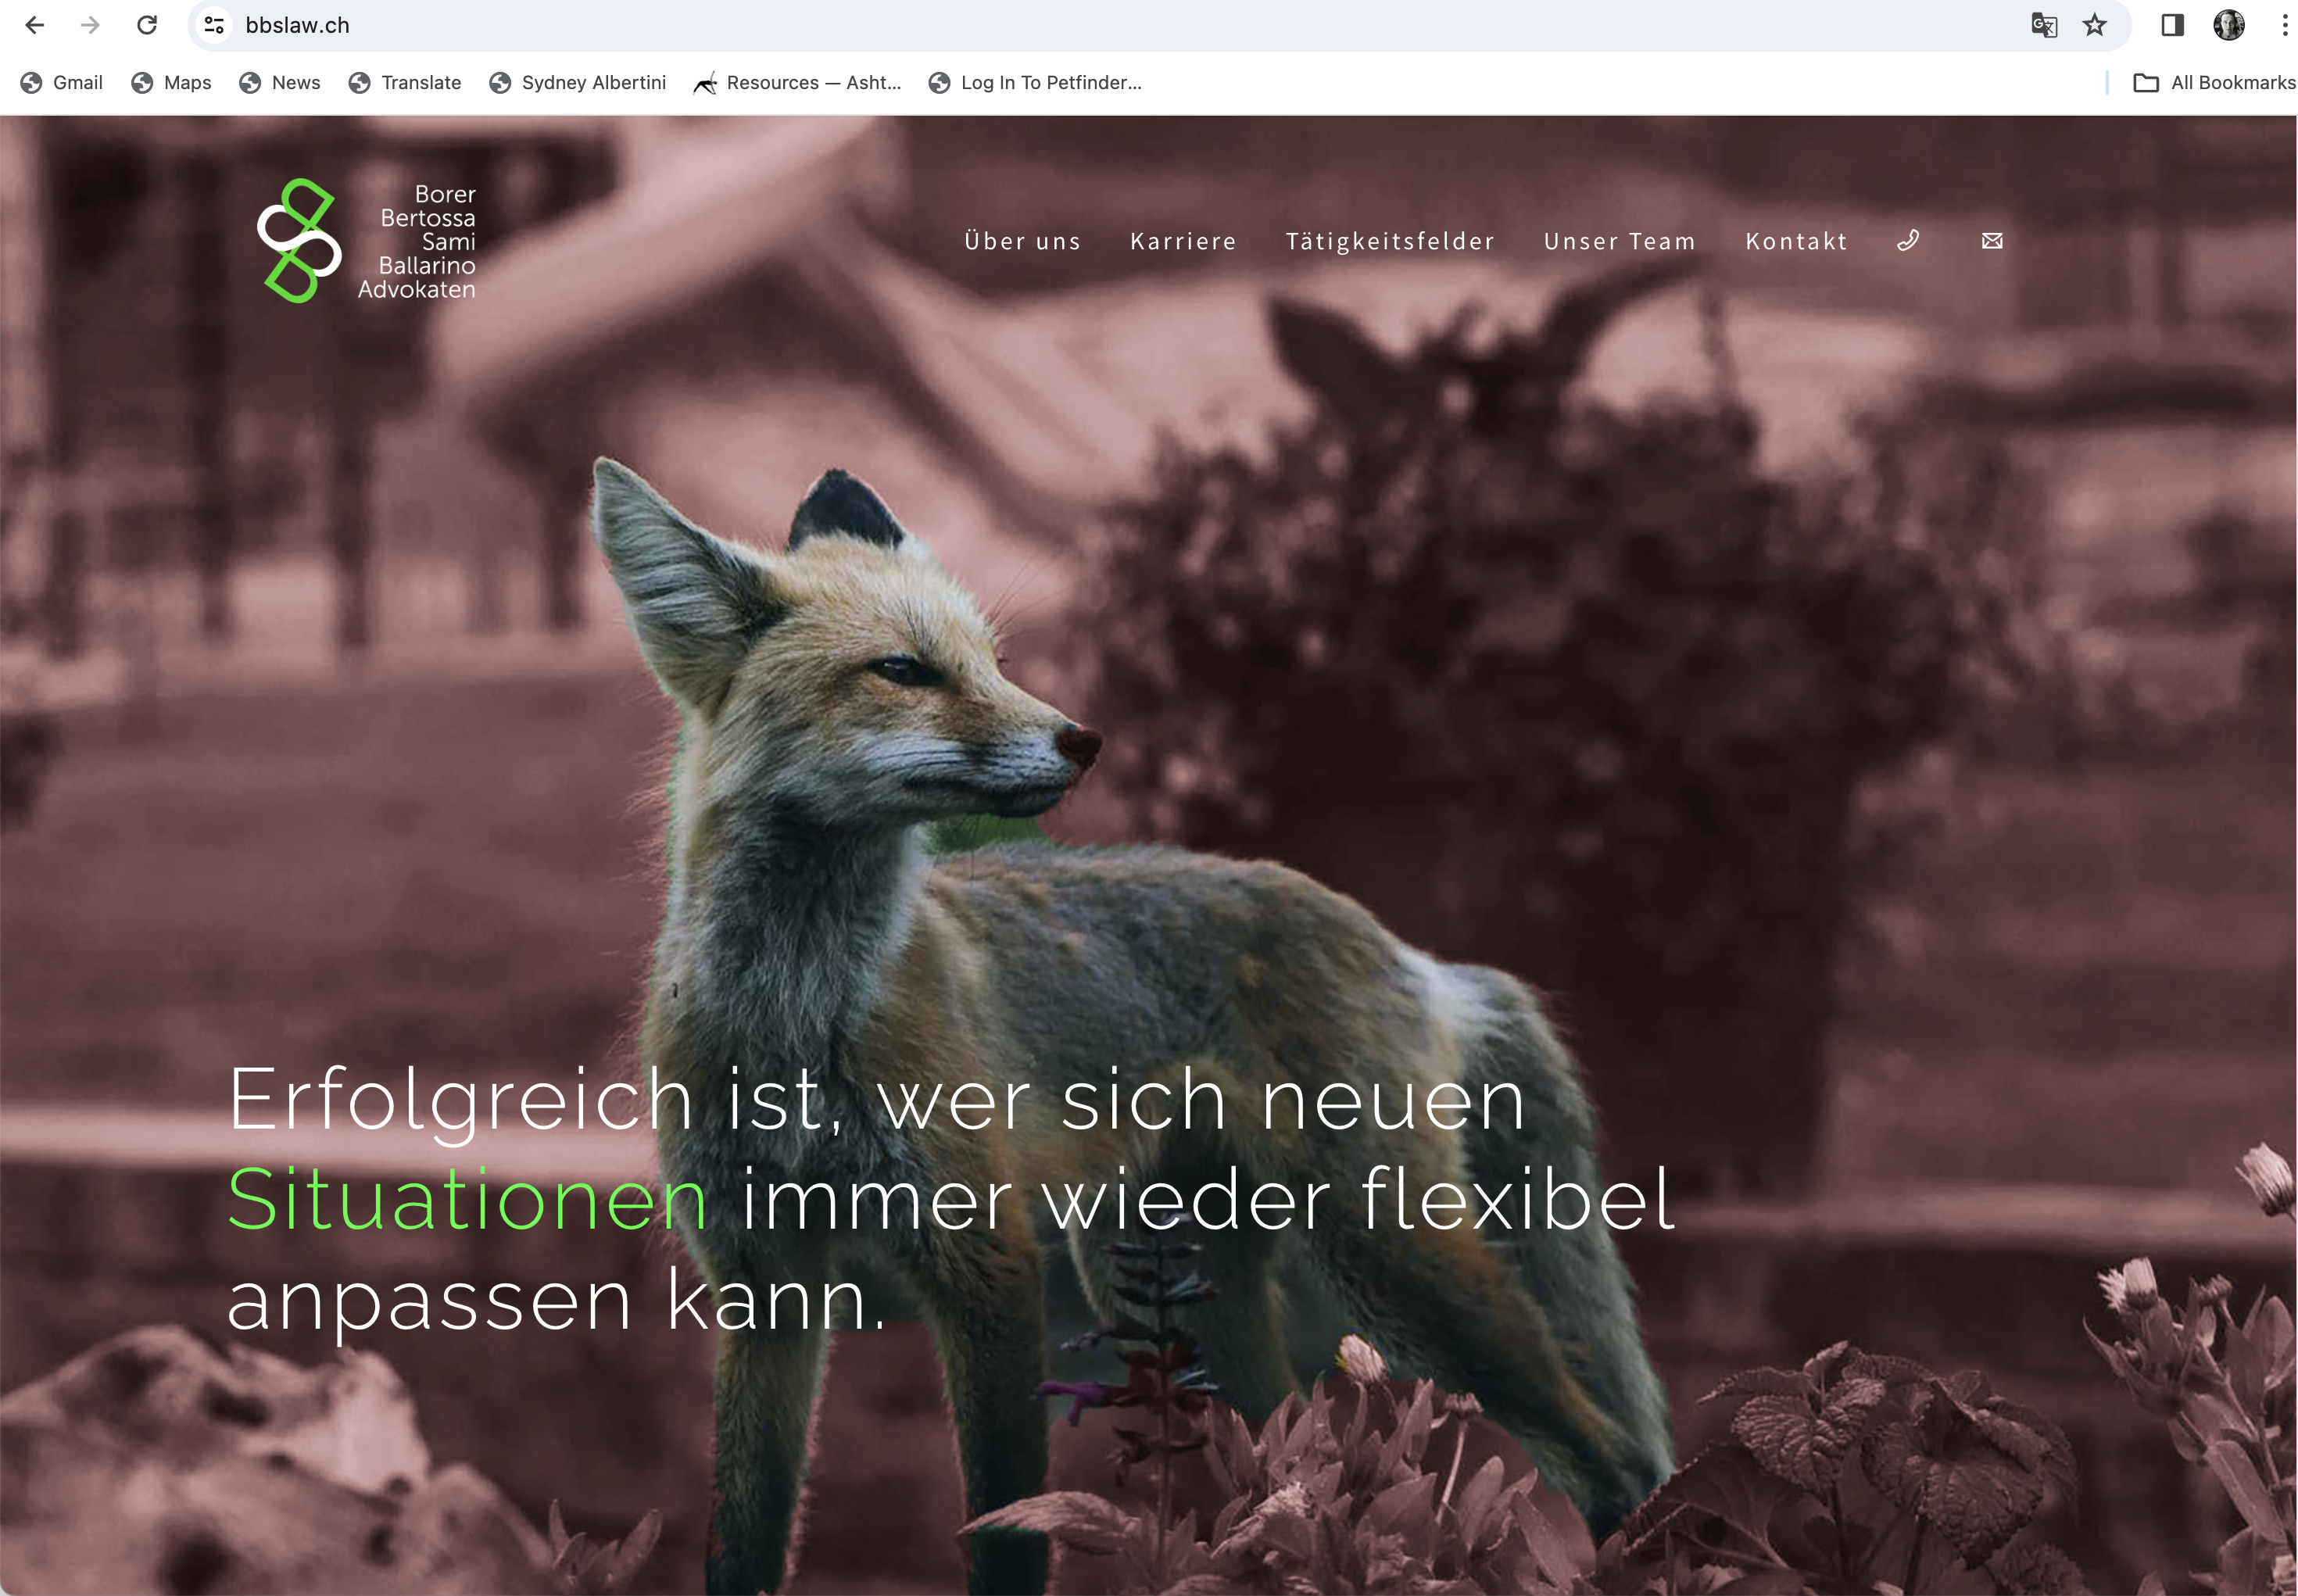Open the Über uns menu item
Image resolution: width=2298 pixels, height=1596 pixels.
(x=1022, y=241)
